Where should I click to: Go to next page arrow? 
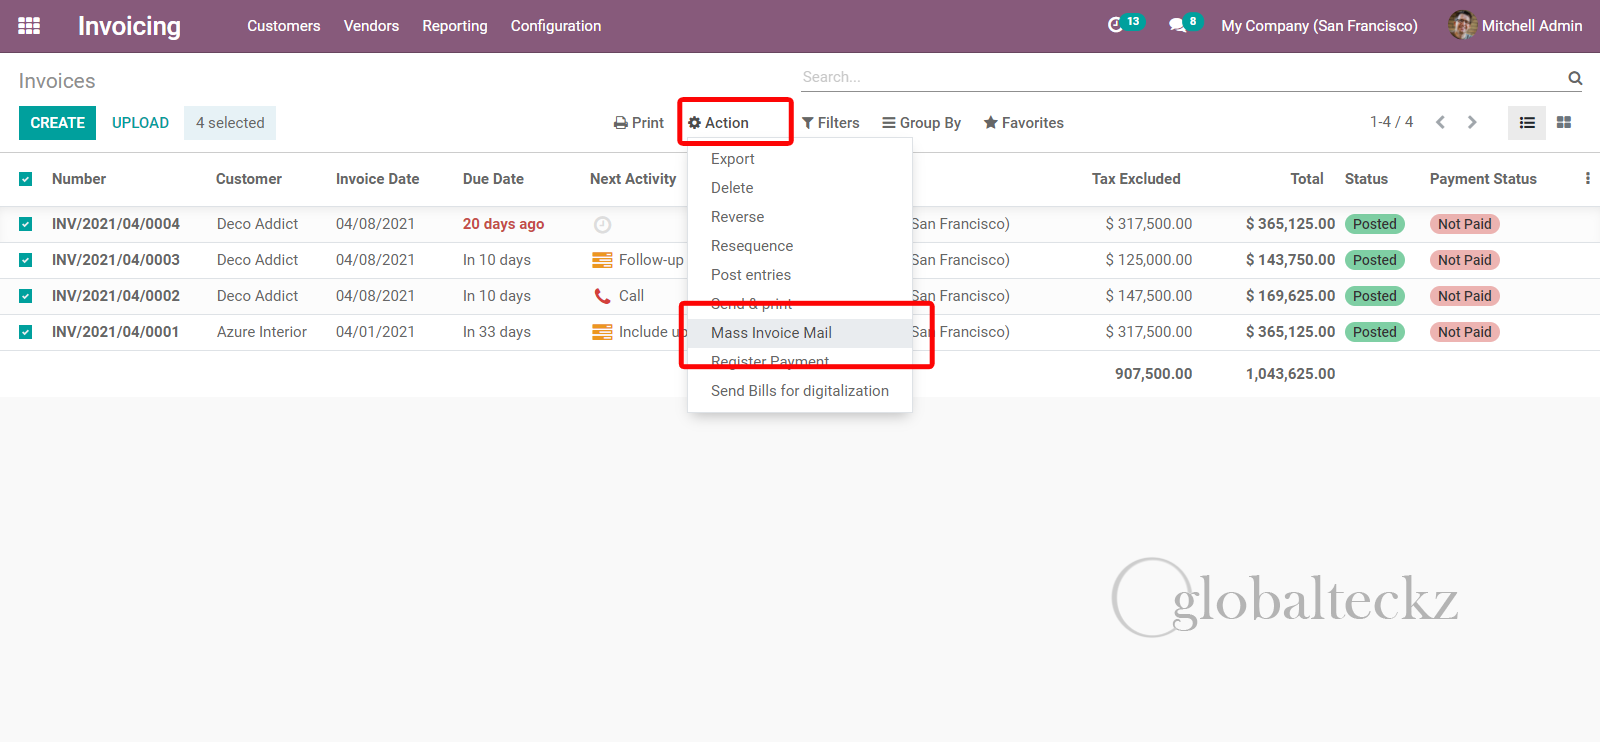[1472, 122]
